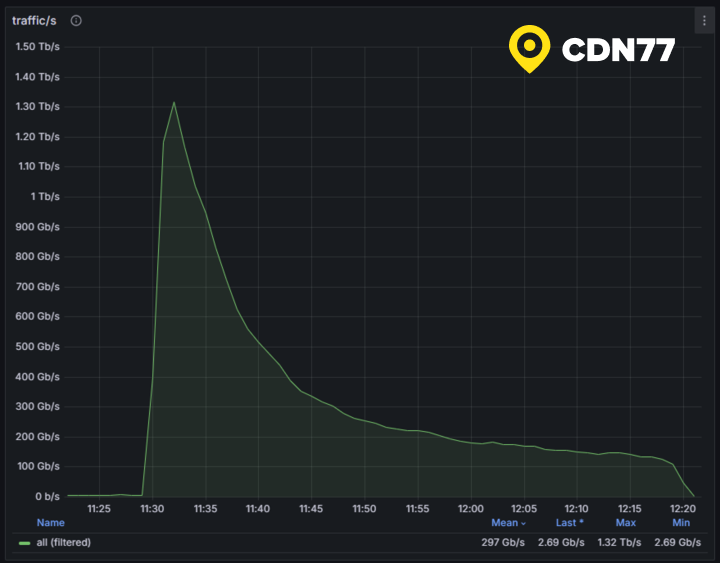Click the 297 Gb/s mean value
Screen dimensions: 720x563
503,542
